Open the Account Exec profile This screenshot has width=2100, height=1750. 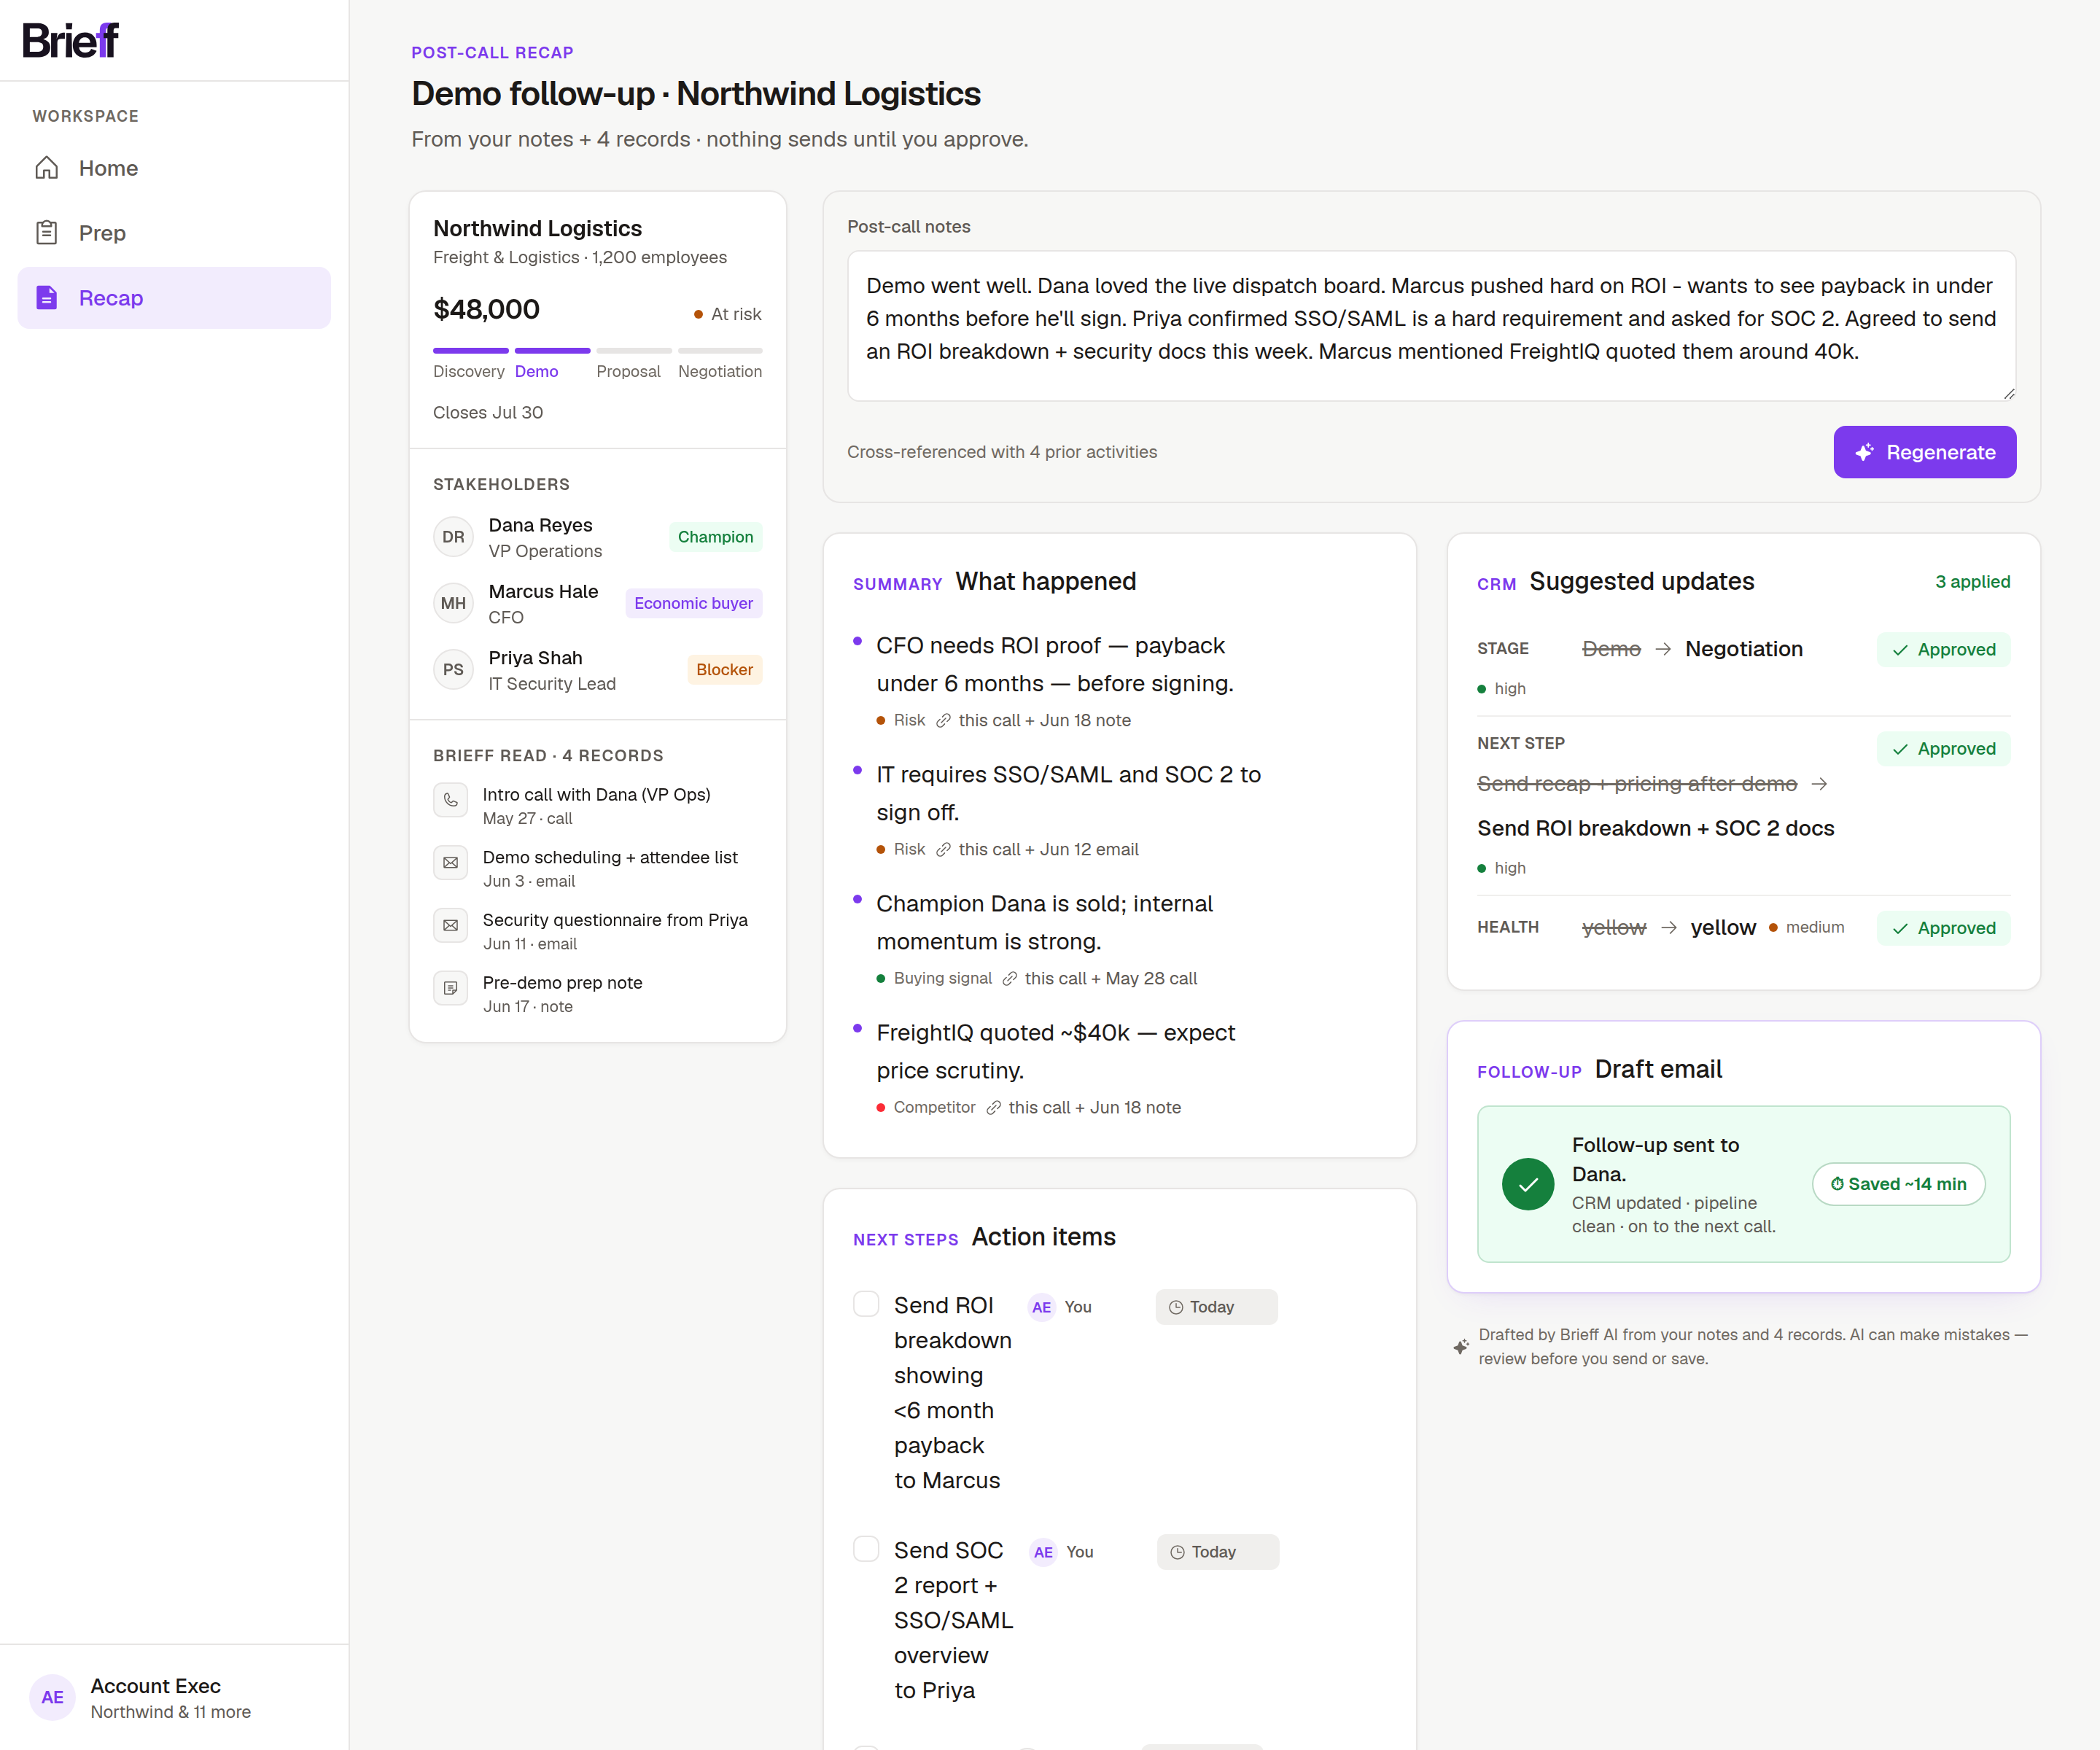pyautogui.click(x=174, y=1698)
